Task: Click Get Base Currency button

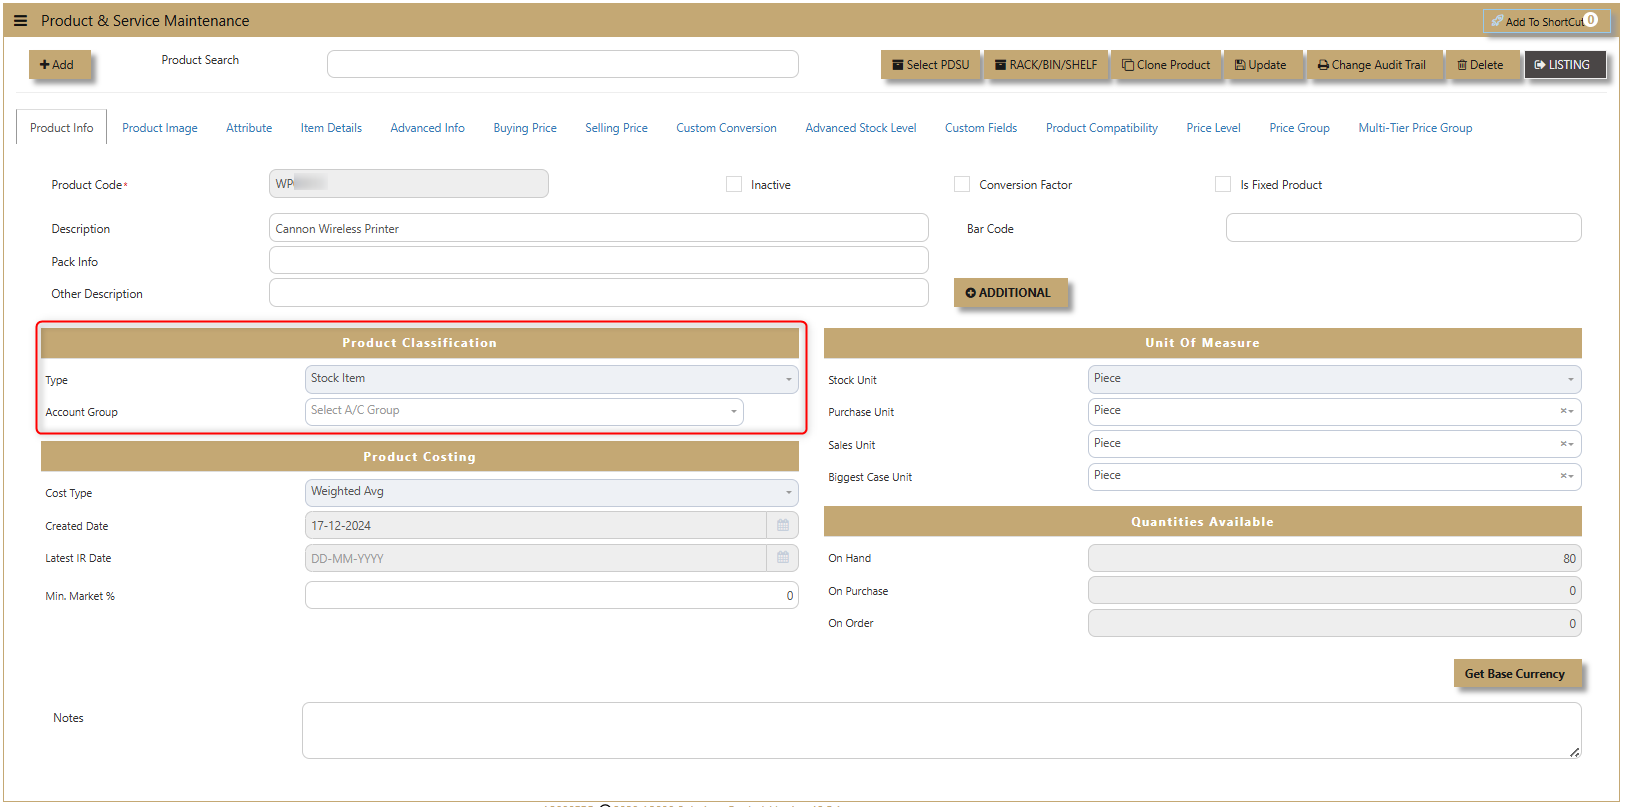Action: (x=1517, y=674)
